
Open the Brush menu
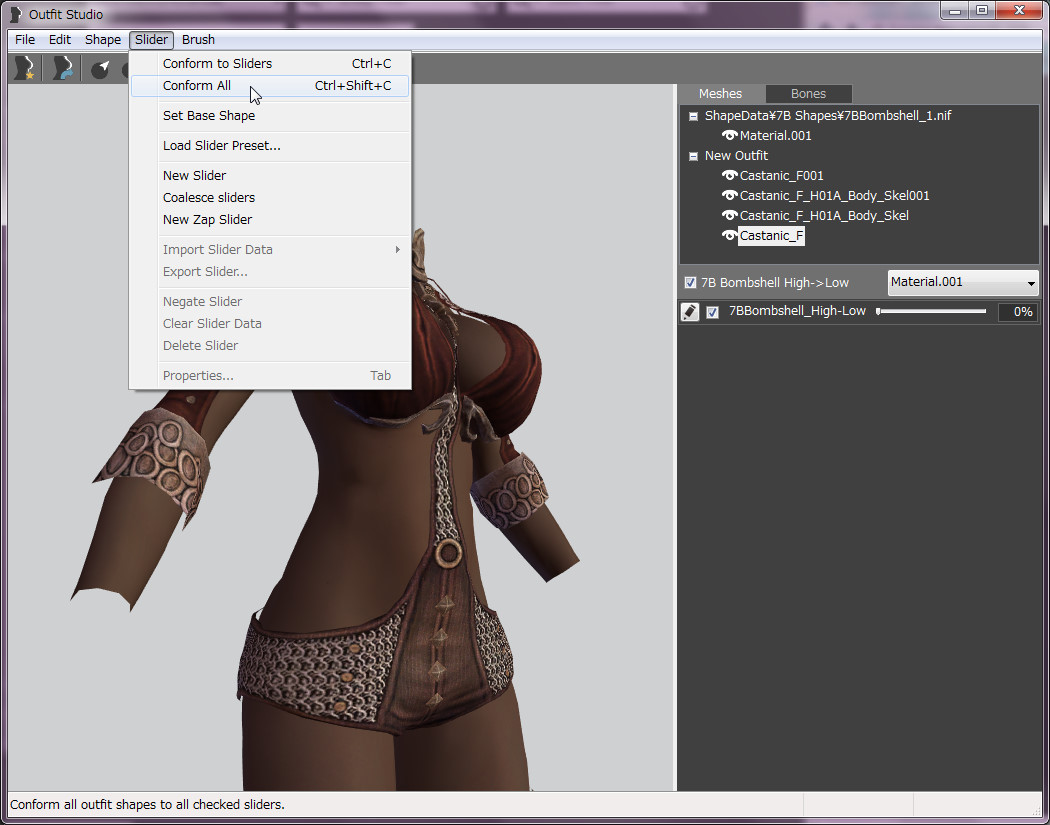[198, 40]
